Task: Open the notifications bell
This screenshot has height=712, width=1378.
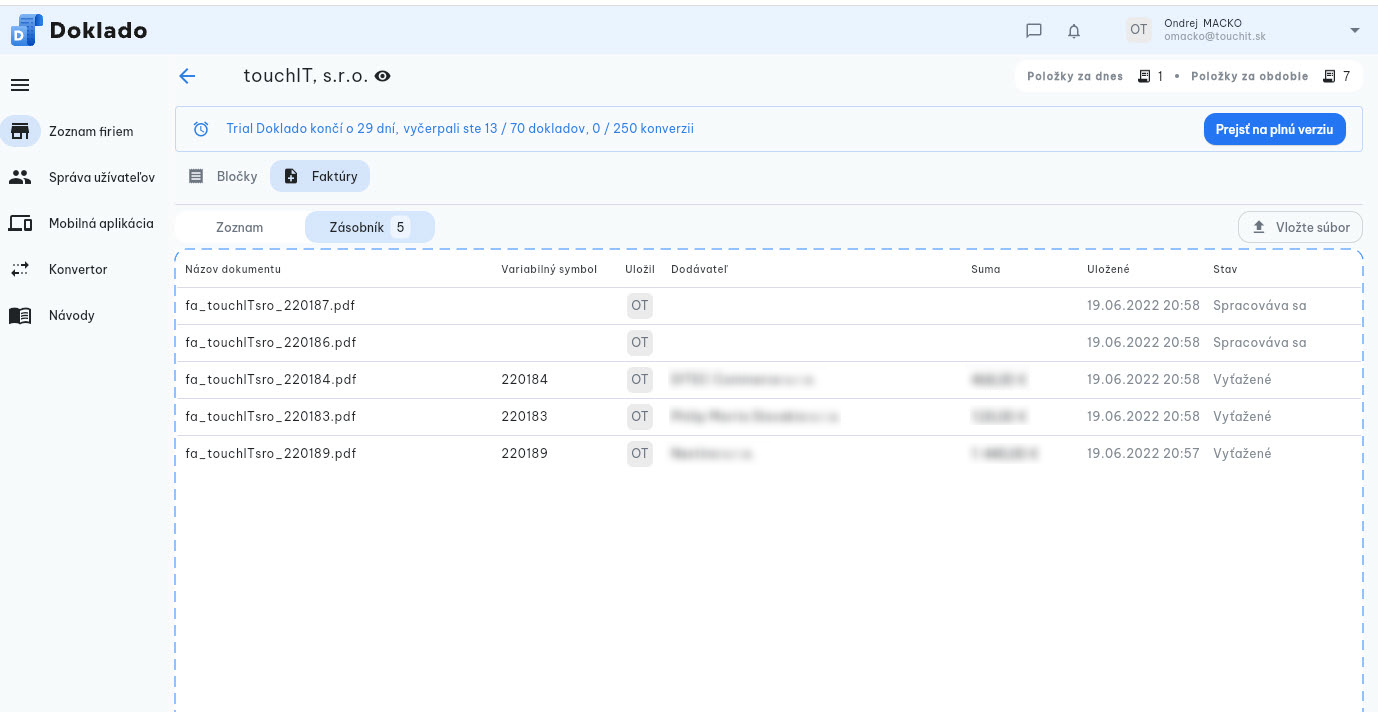Action: point(1074,31)
